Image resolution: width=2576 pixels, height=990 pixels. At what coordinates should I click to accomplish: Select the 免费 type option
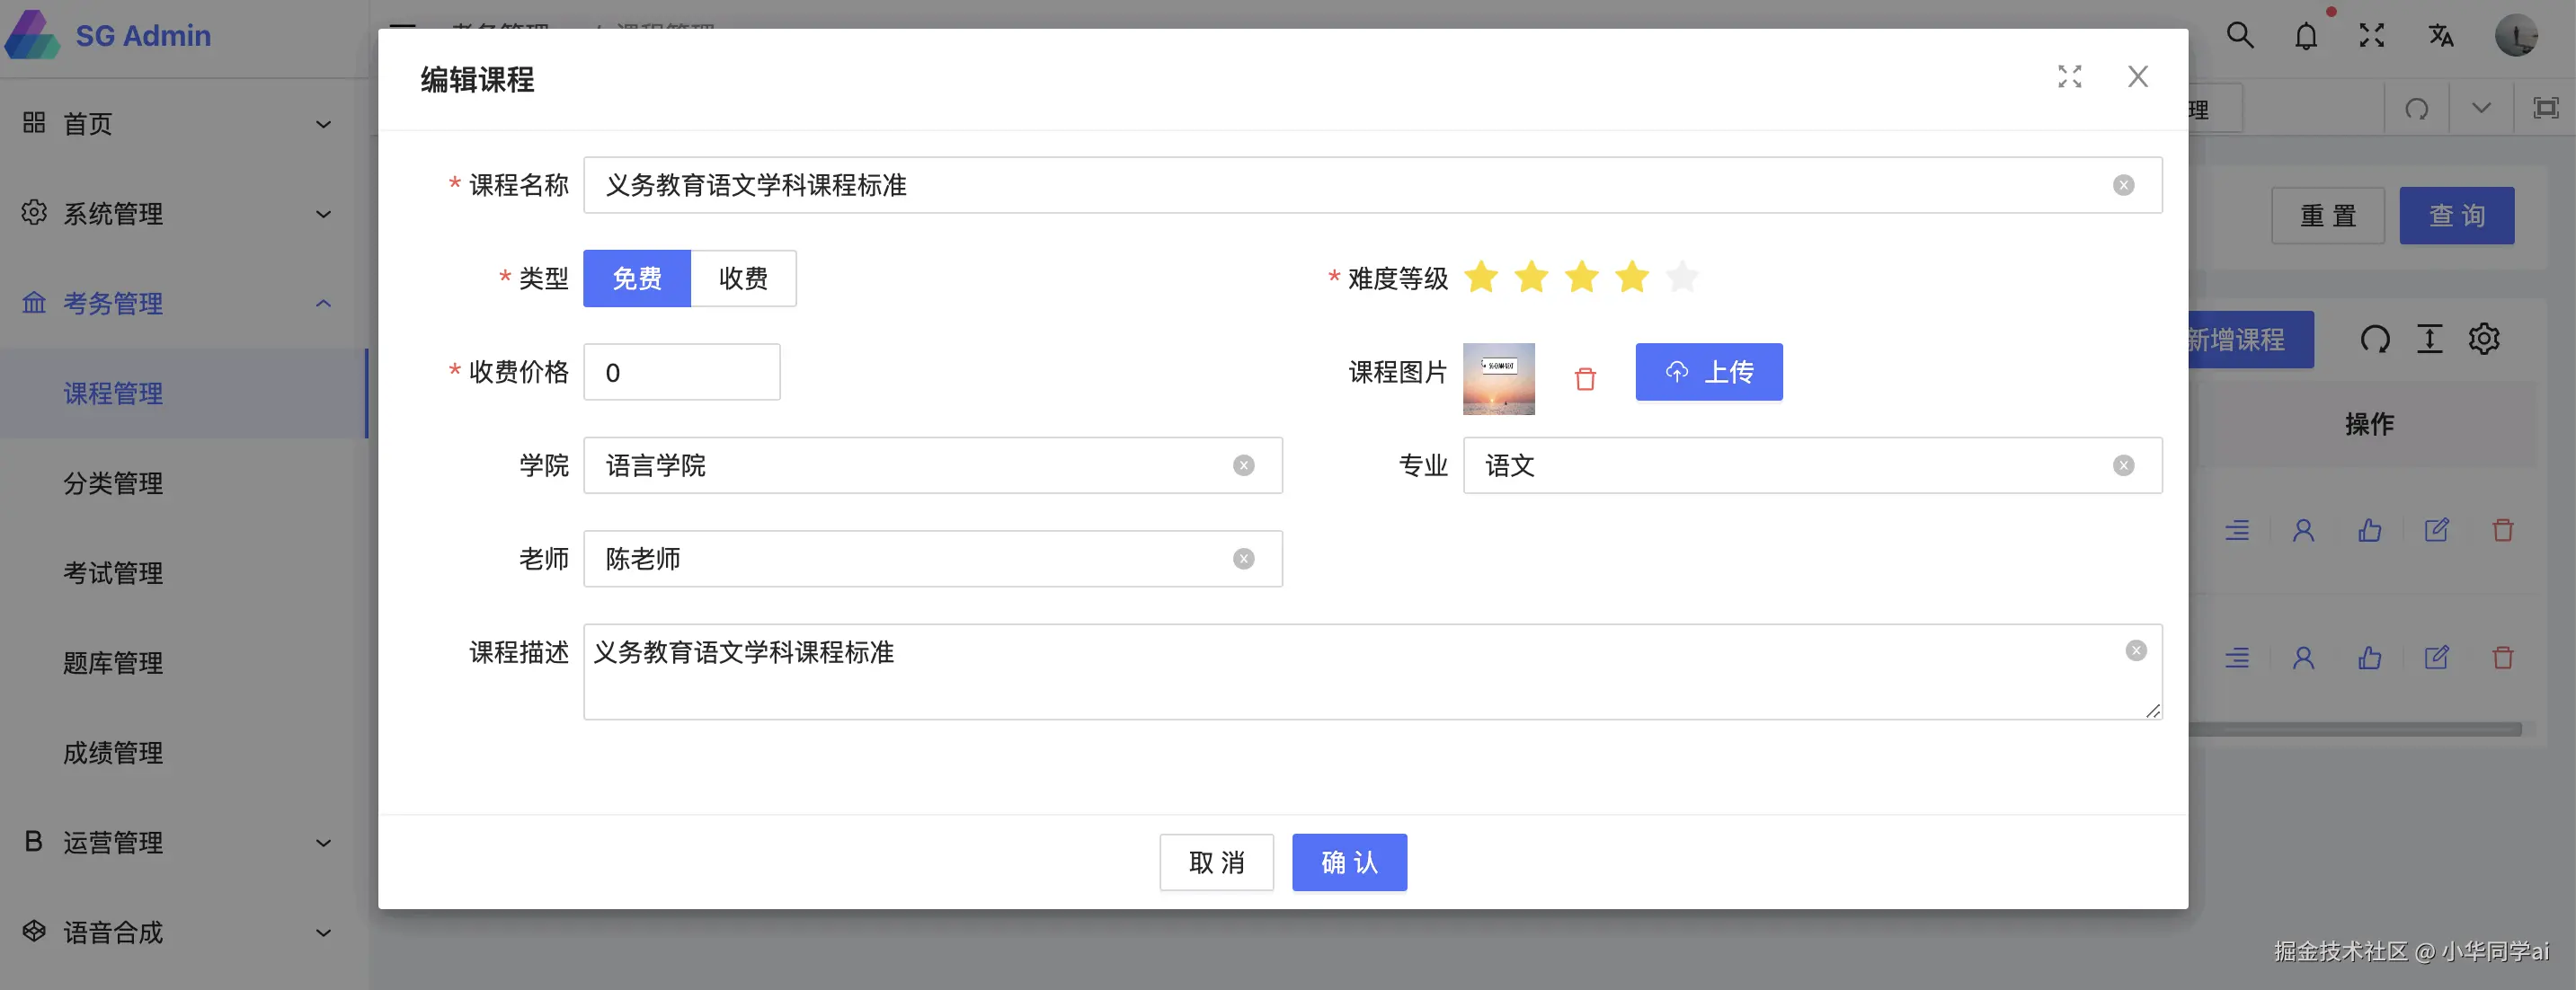(637, 278)
